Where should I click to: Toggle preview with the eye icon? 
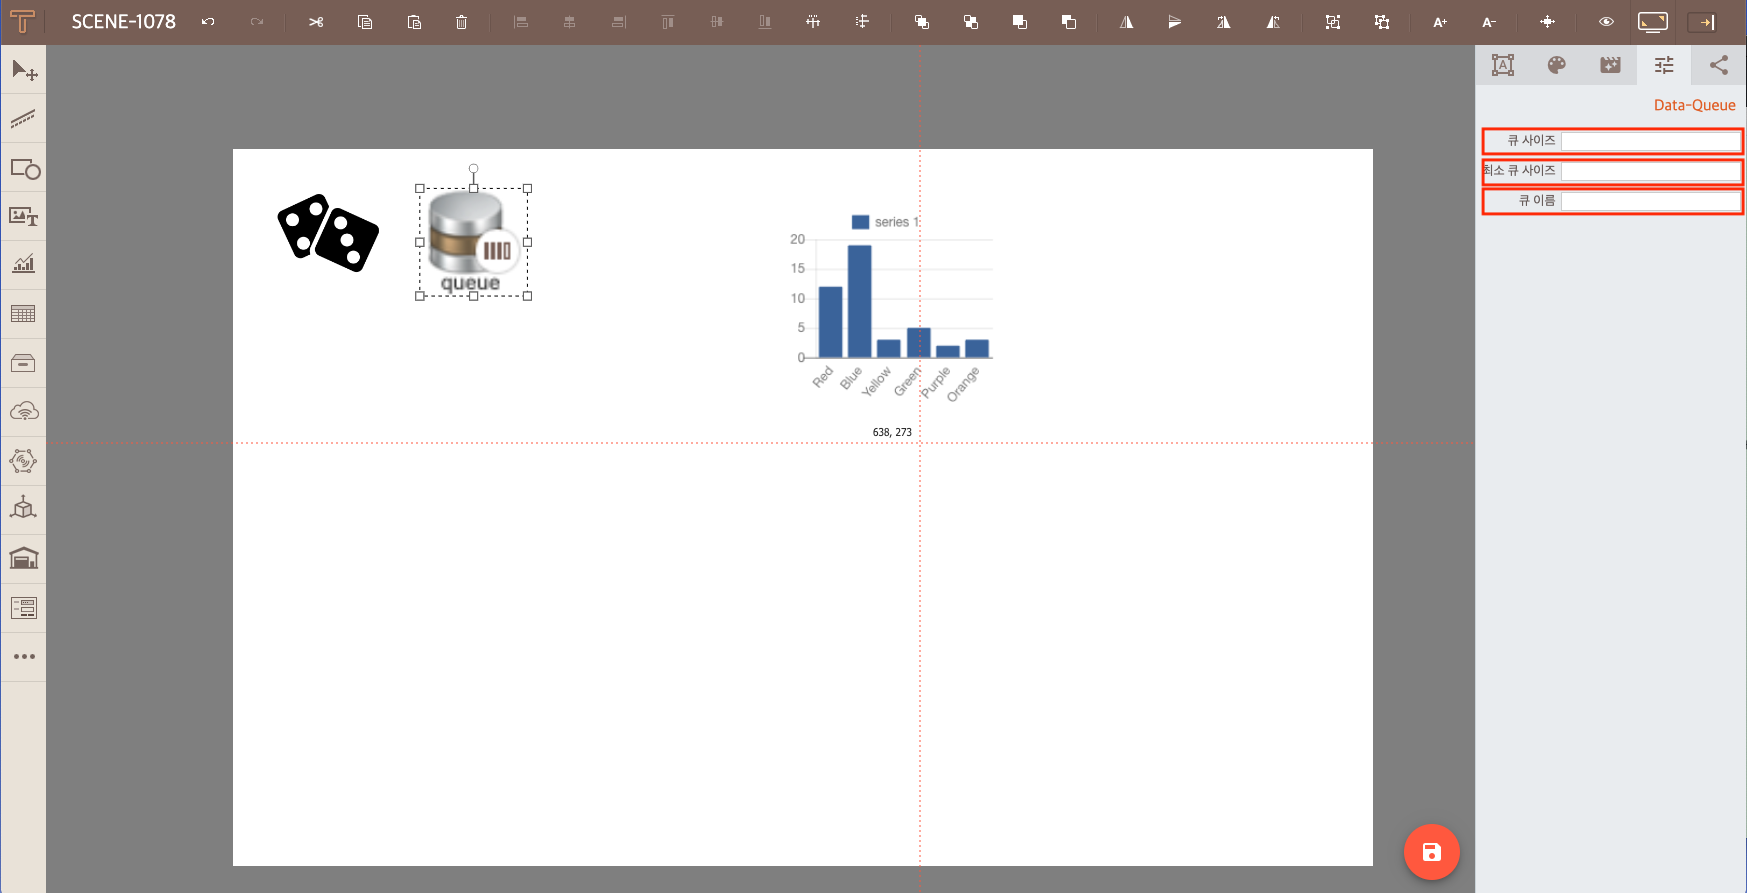click(x=1606, y=22)
